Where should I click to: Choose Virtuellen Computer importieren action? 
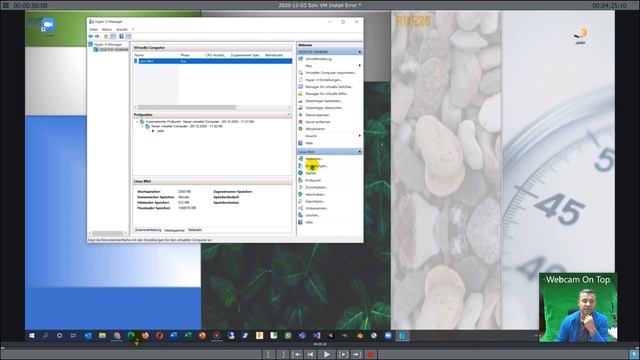tap(331, 73)
